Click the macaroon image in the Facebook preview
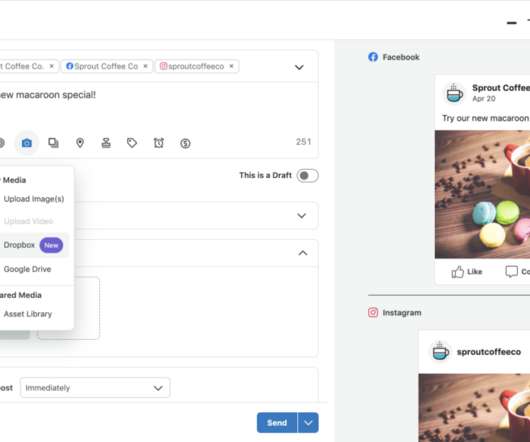 482,194
